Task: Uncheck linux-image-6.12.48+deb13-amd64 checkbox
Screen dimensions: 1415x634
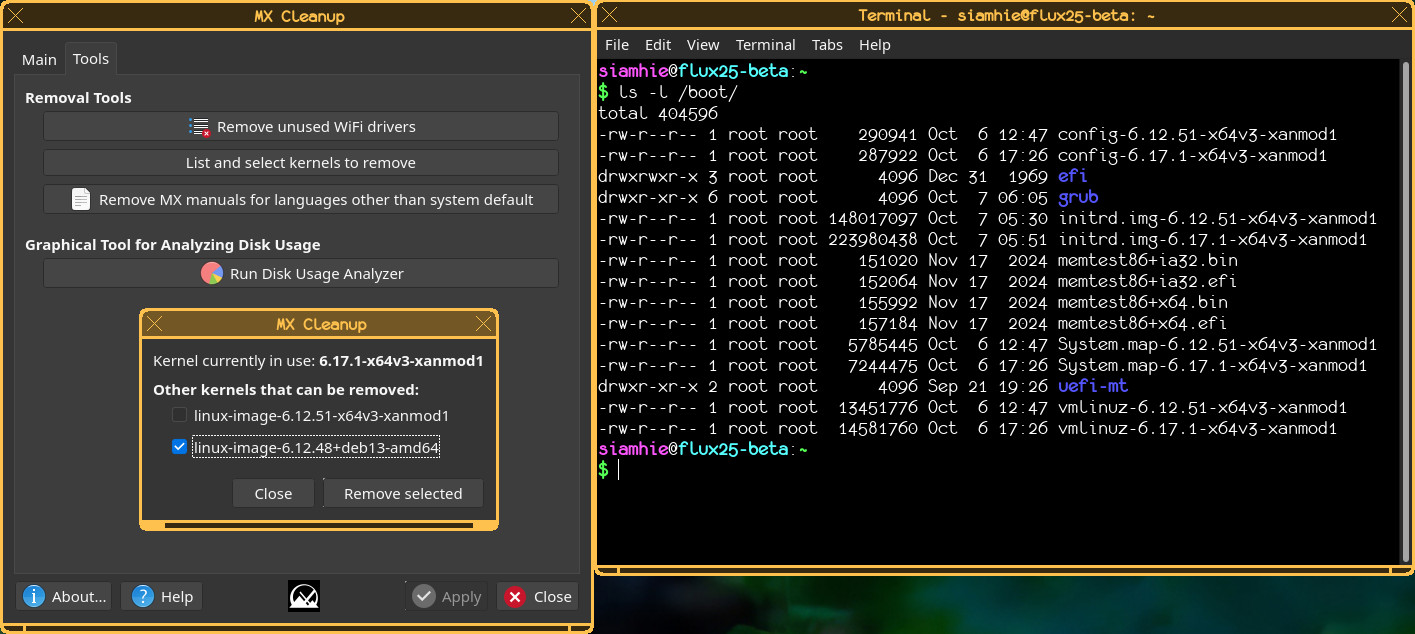Action: click(x=179, y=447)
